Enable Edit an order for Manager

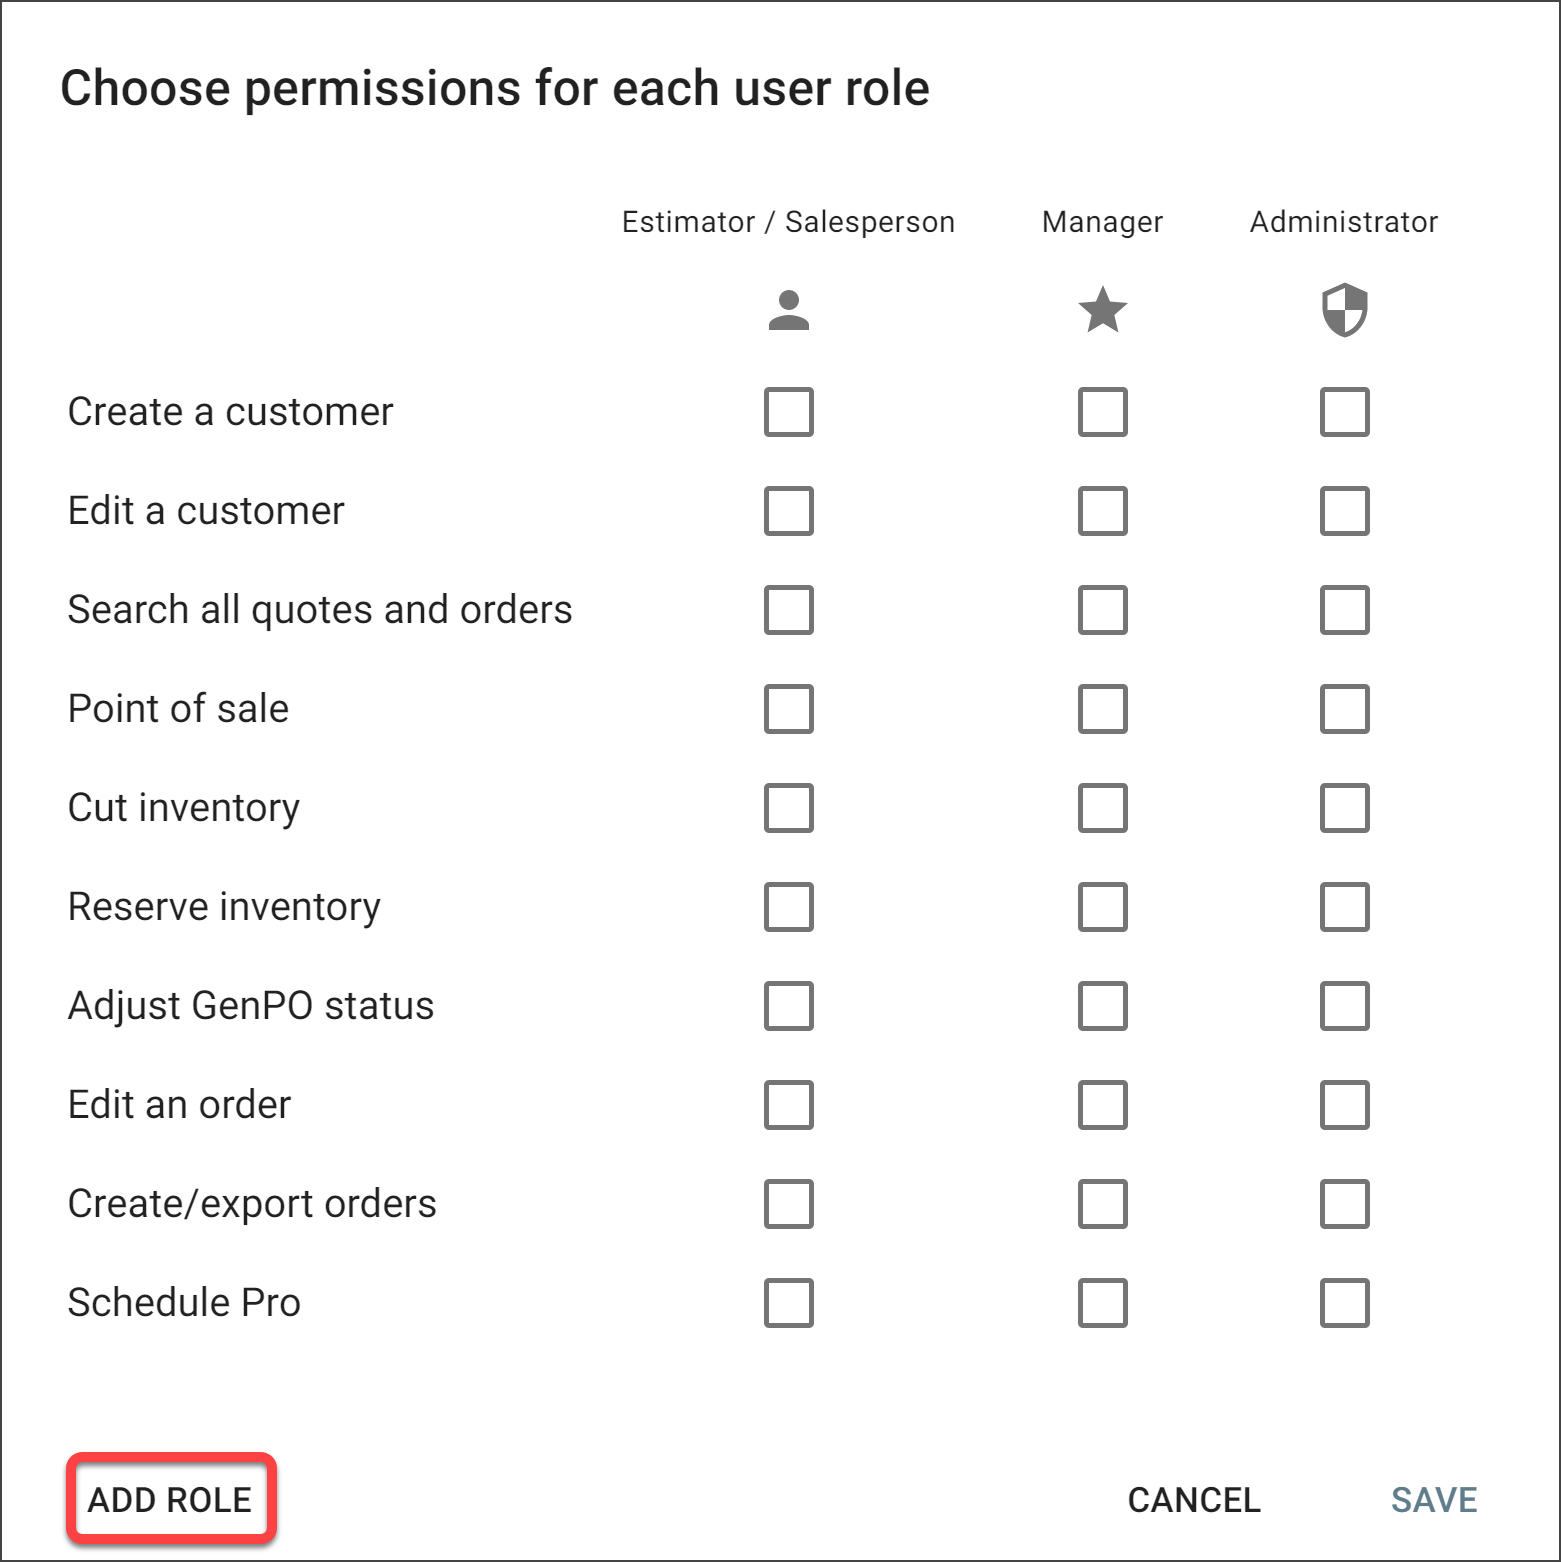1102,1105
